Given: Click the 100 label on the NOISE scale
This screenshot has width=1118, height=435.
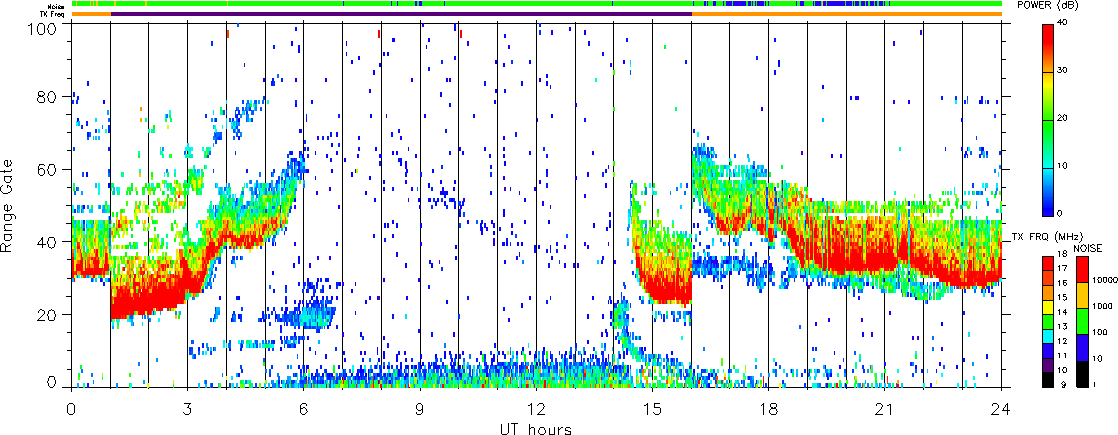Looking at the screenshot, I should 1100,332.
